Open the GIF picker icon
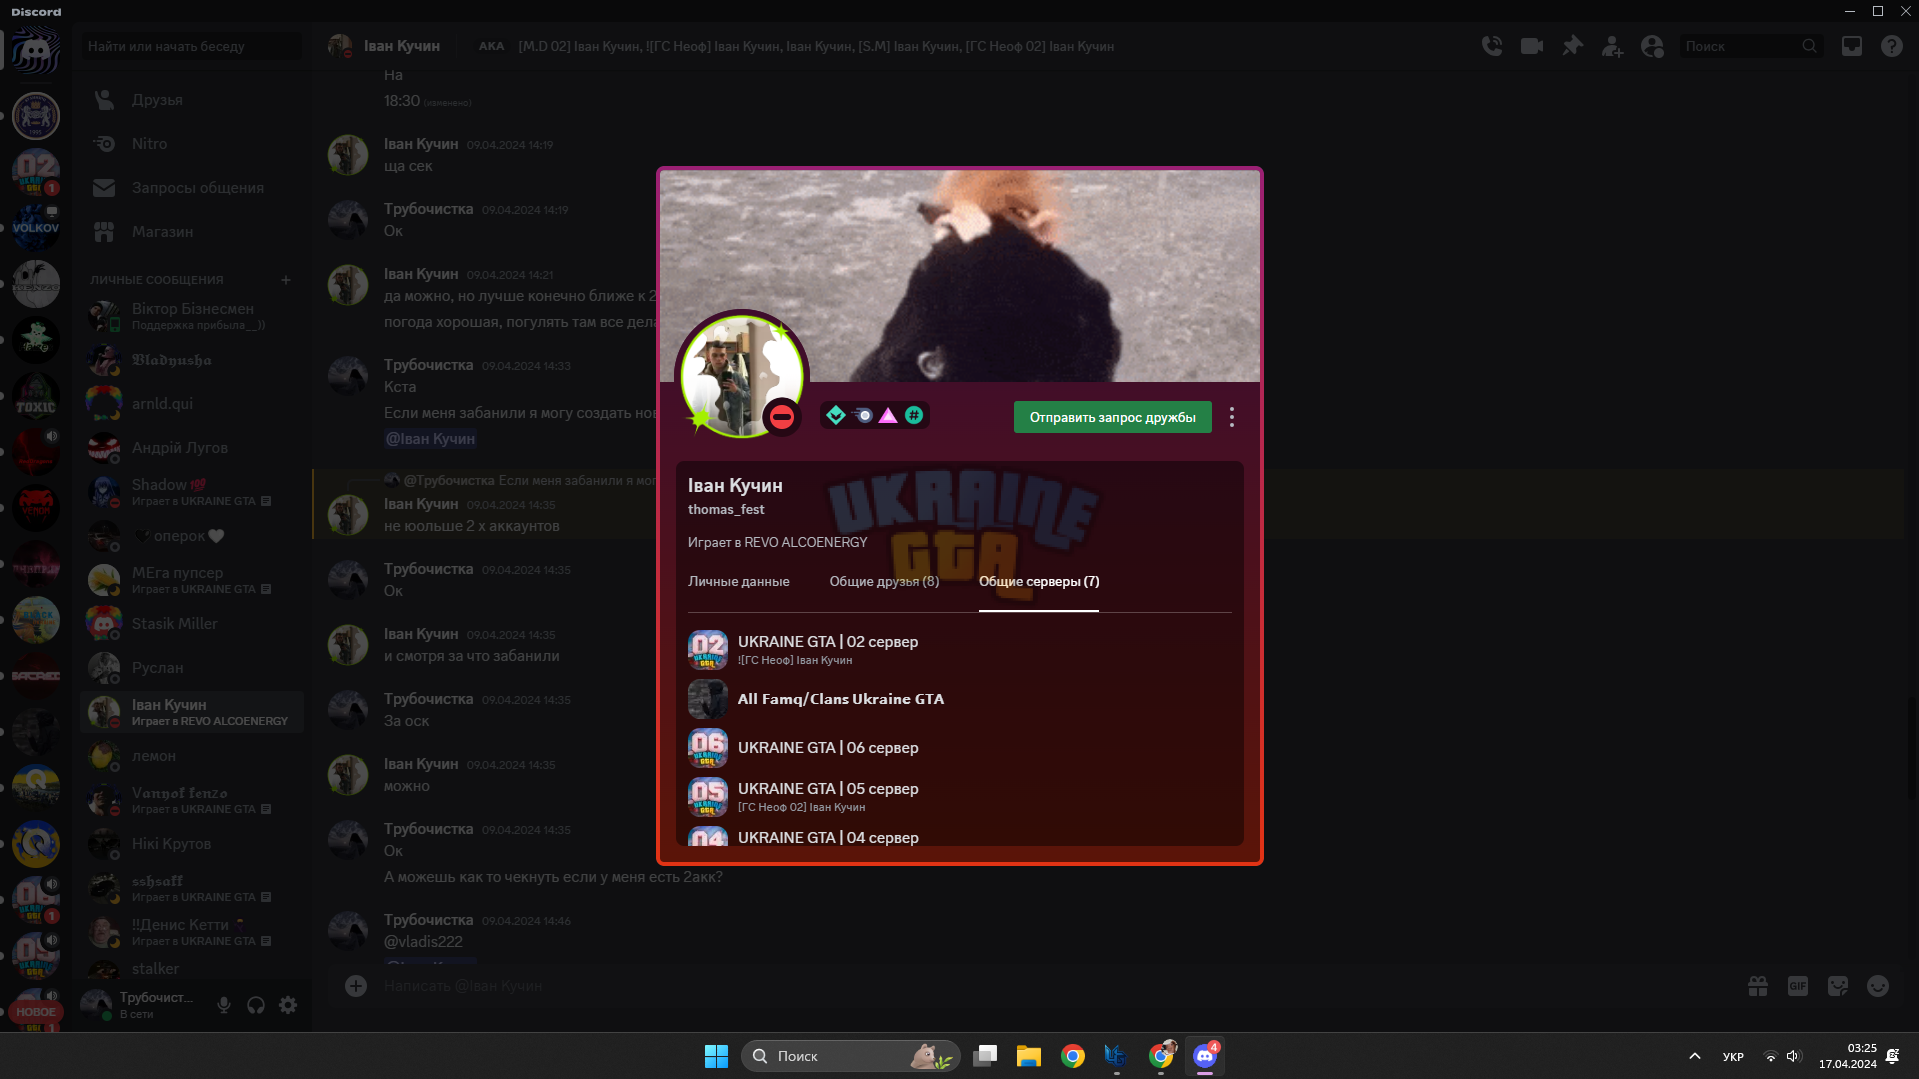This screenshot has height=1079, width=1919. point(1798,986)
